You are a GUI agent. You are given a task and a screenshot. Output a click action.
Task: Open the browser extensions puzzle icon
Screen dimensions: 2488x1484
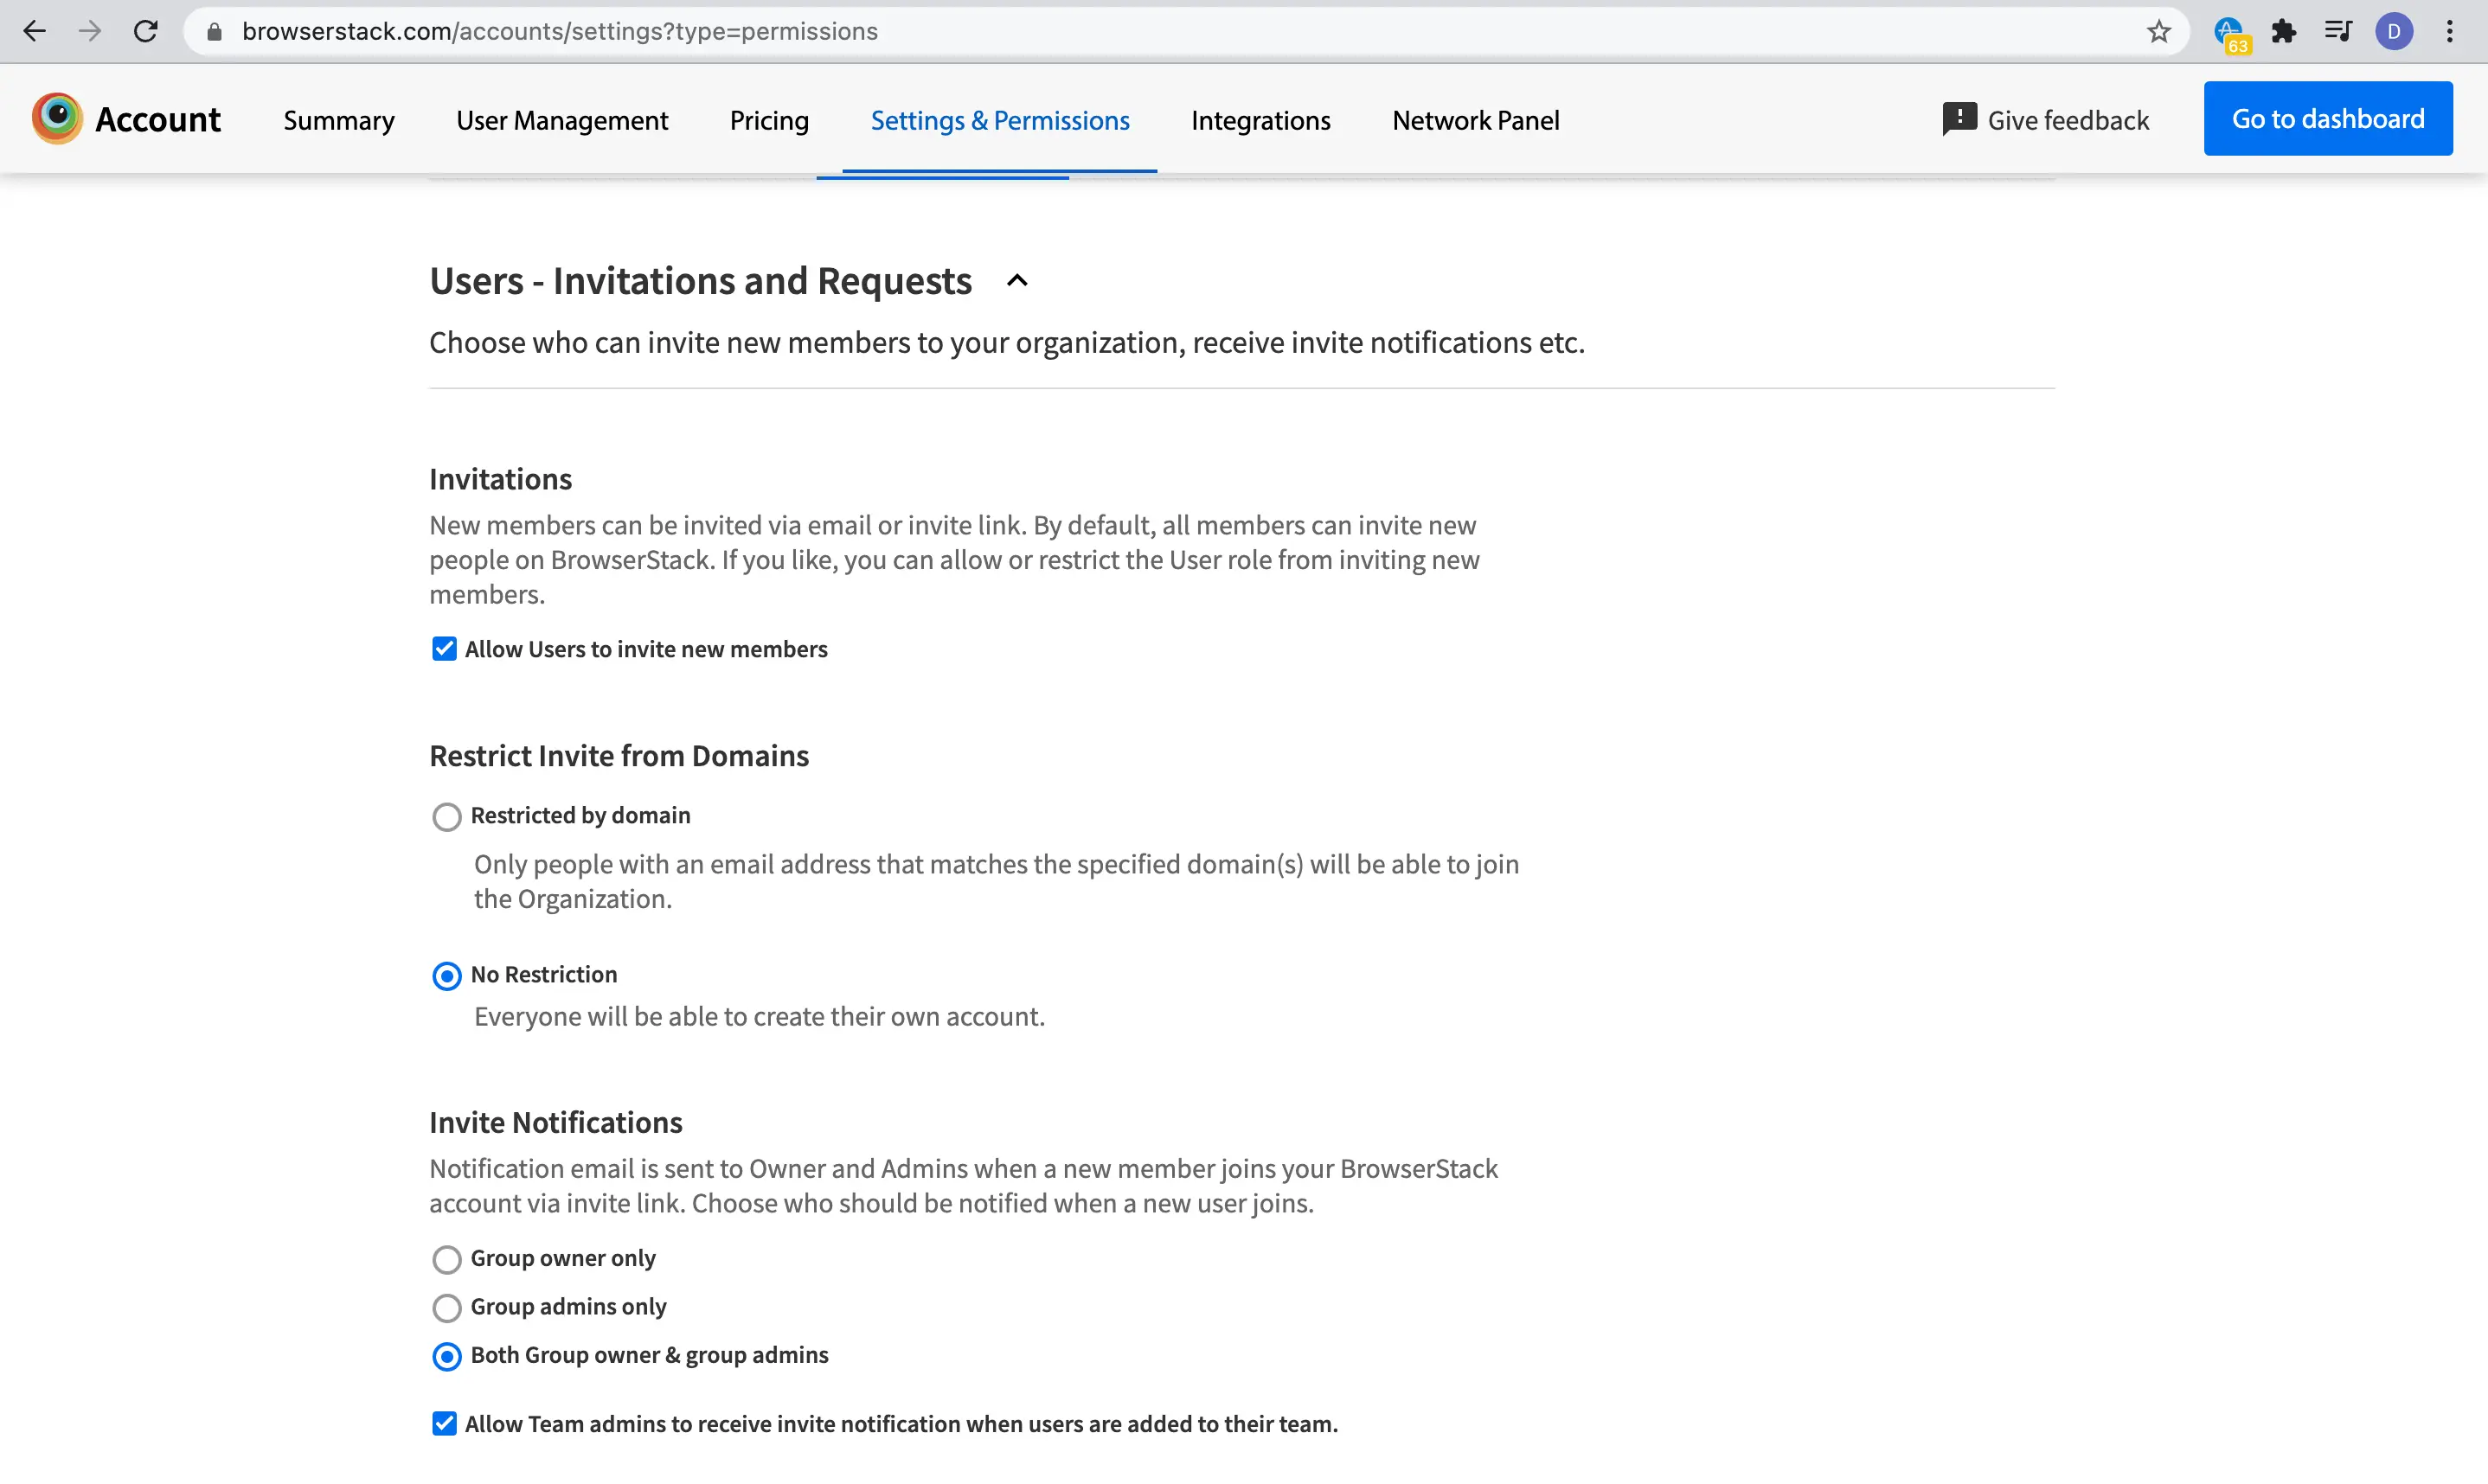2283,31
